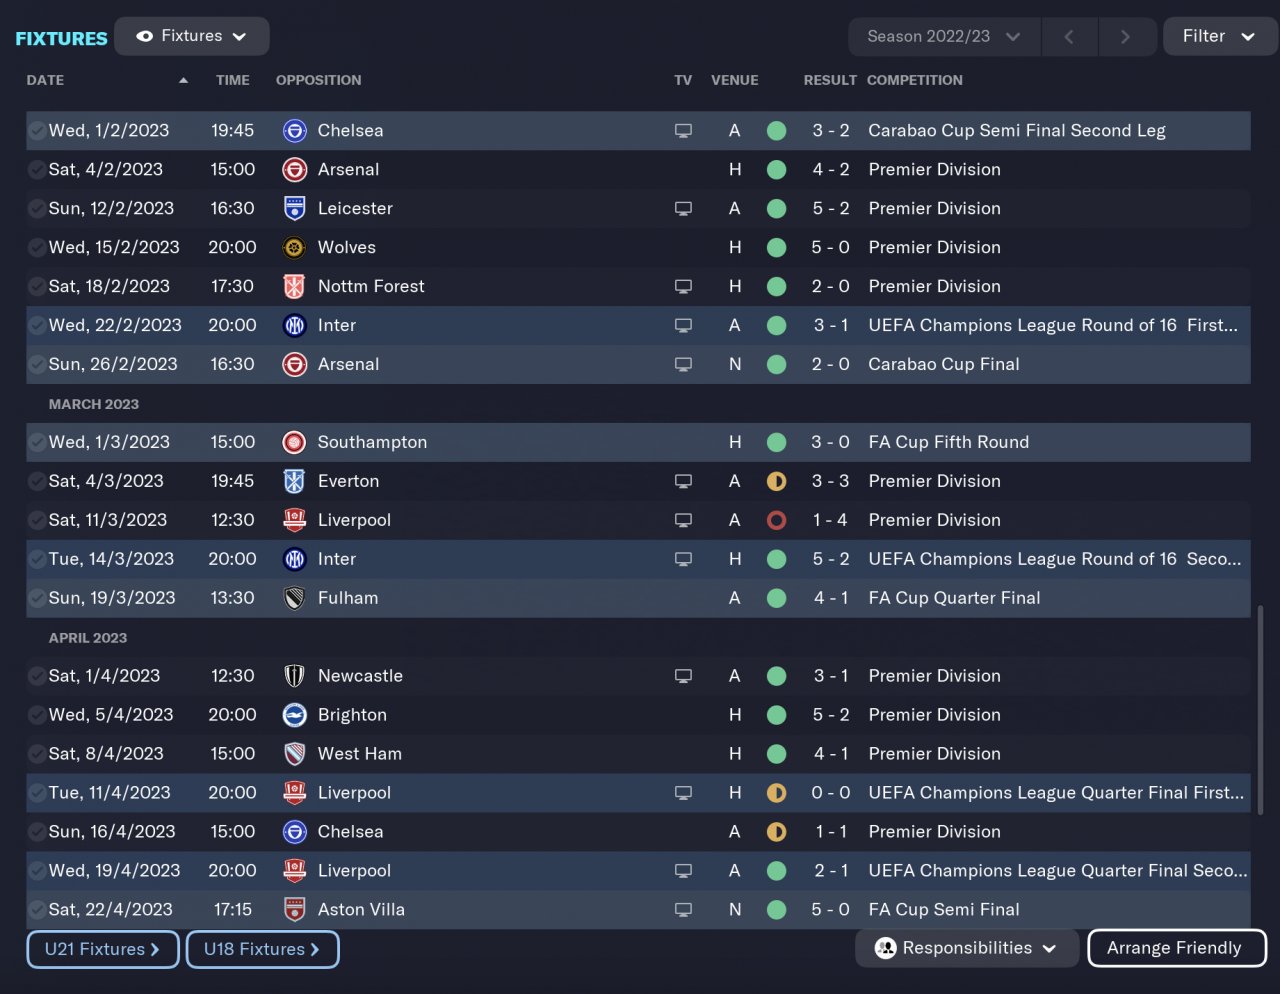Toggle the tick on the Sat 22/4/2023 fixture
1280x994 pixels.
36,911
